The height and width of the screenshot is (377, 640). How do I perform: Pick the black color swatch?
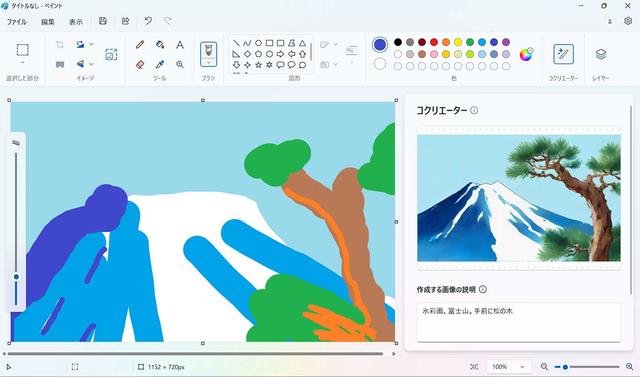pyautogui.click(x=398, y=42)
